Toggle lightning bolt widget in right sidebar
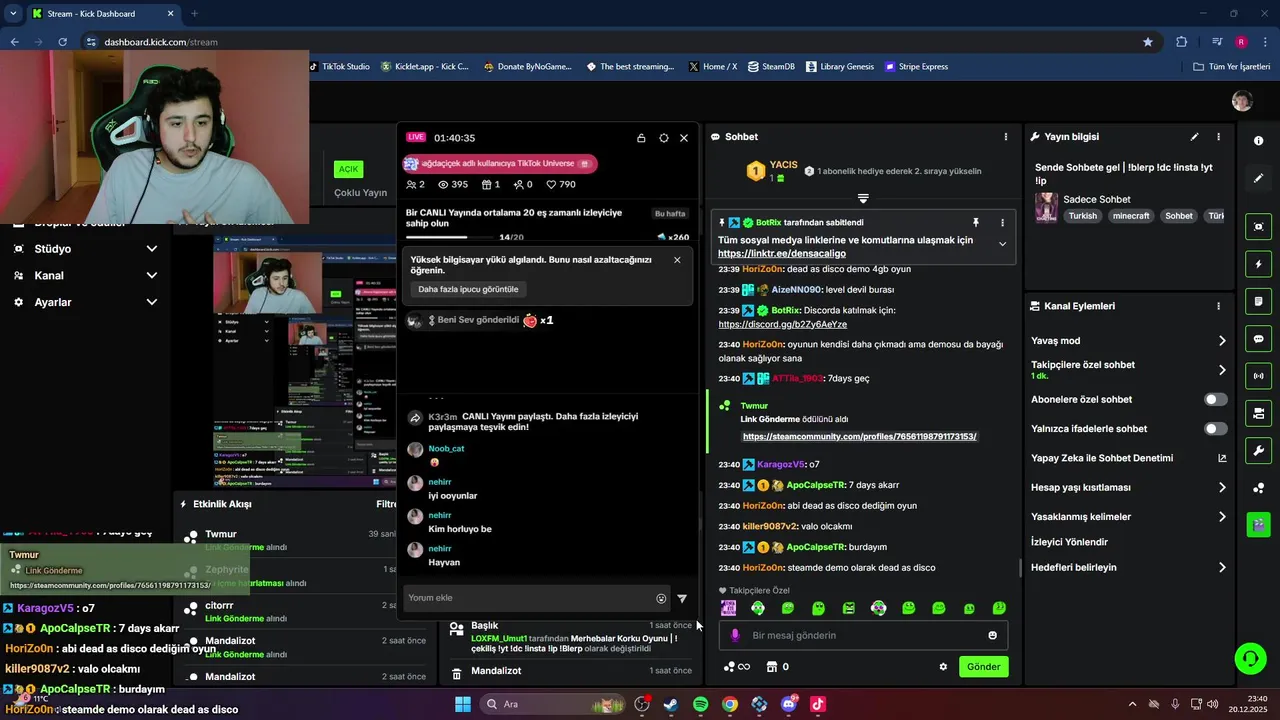The width and height of the screenshot is (1280, 720). (1259, 264)
